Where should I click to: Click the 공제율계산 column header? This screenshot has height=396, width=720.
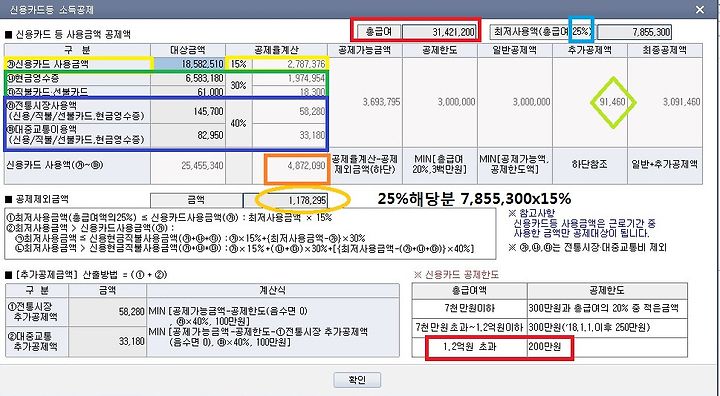click(276, 51)
